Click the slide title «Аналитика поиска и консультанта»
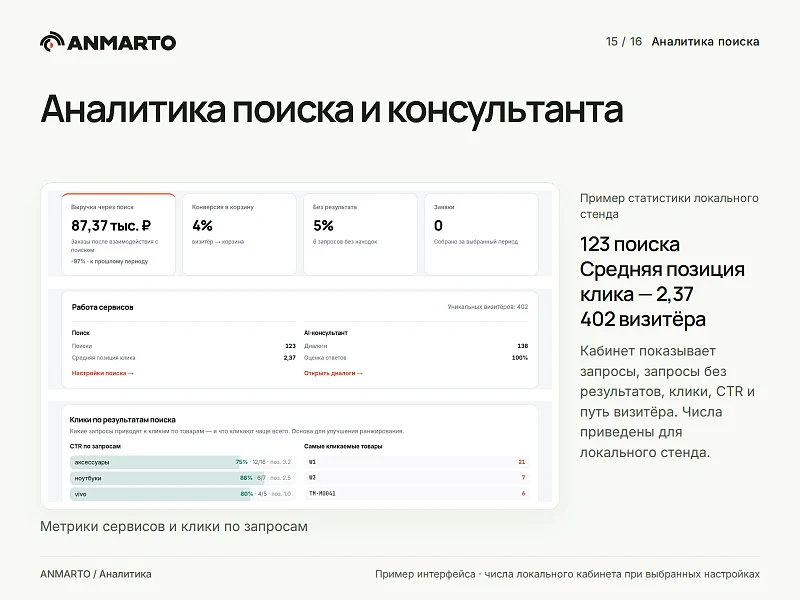 coord(332,109)
